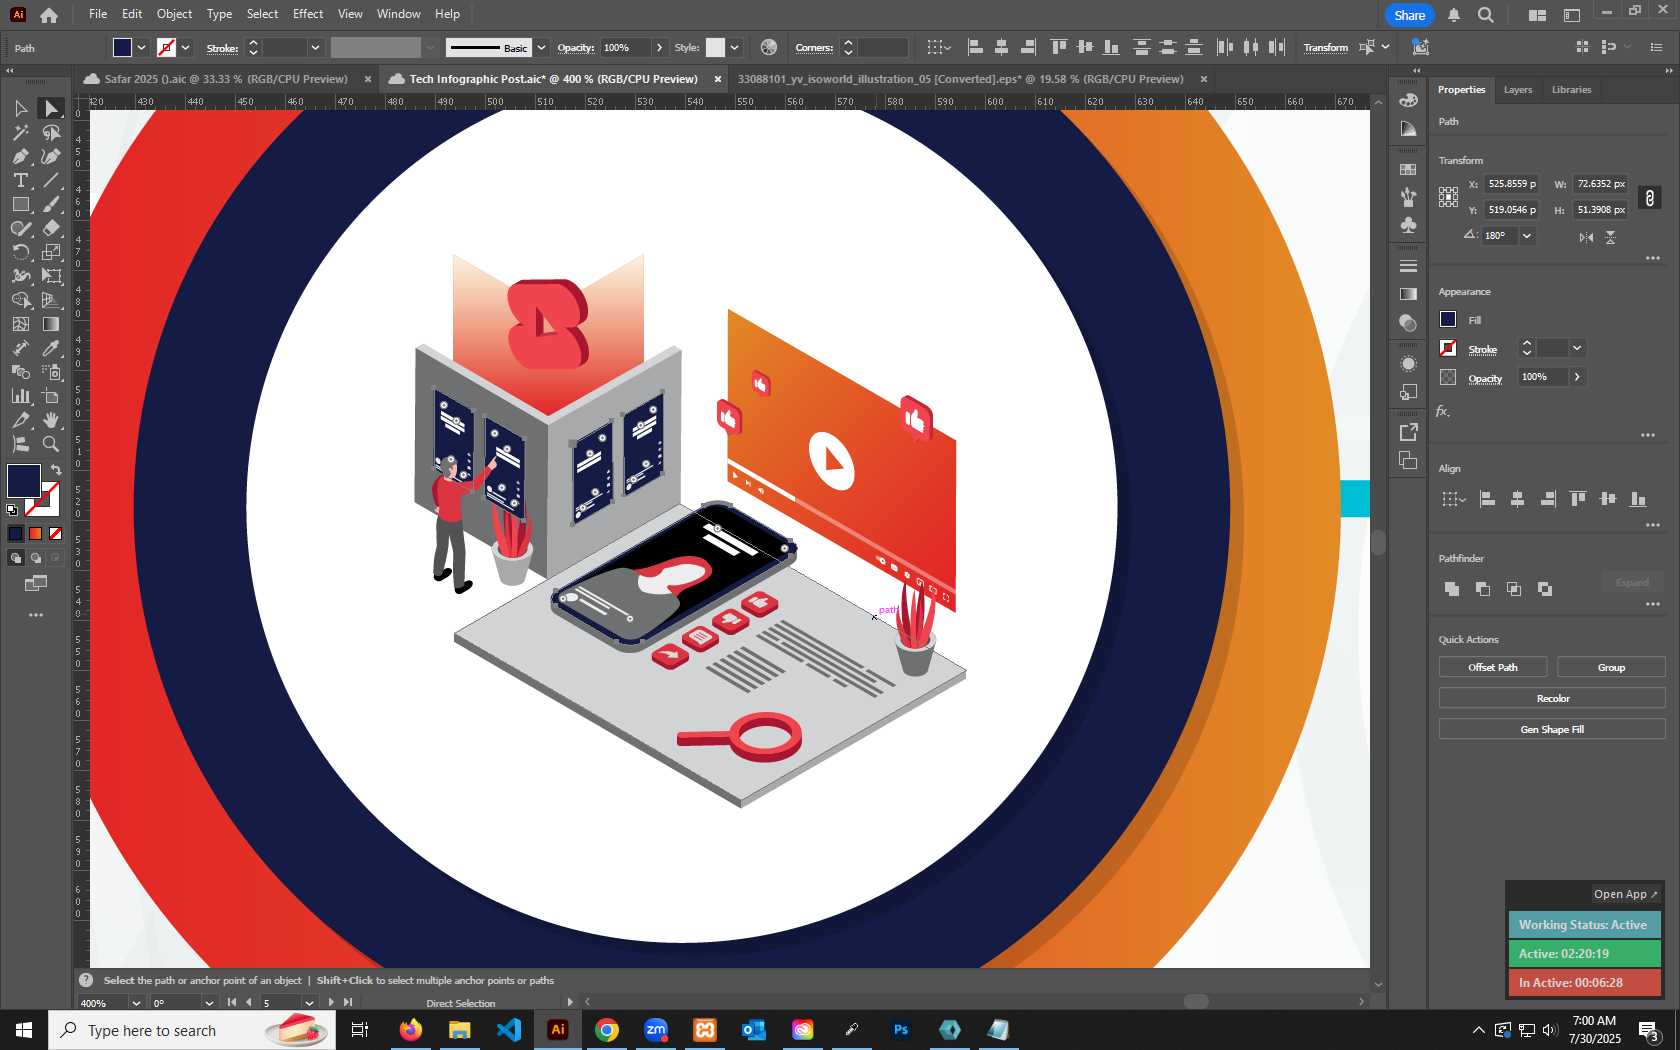
Task: Open the rotation angle dropdown
Action: pos(1527,236)
